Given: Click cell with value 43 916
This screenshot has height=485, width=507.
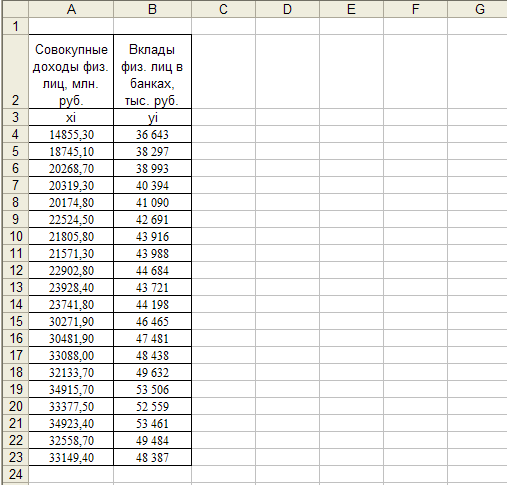Looking at the screenshot, I should (x=152, y=236).
